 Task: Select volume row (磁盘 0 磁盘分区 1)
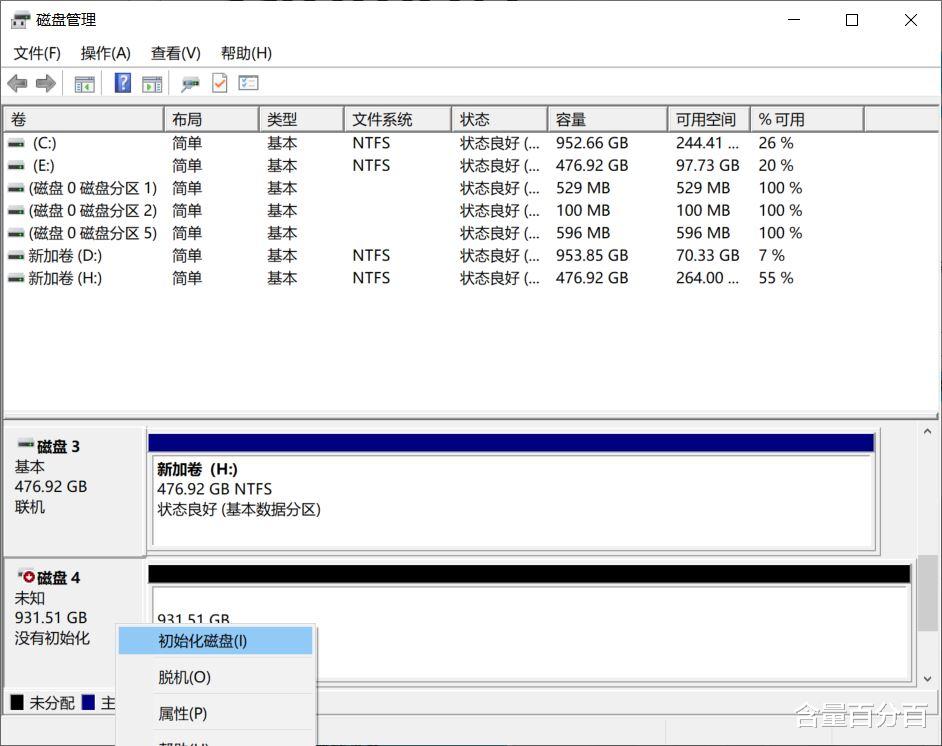pyautogui.click(x=470, y=189)
